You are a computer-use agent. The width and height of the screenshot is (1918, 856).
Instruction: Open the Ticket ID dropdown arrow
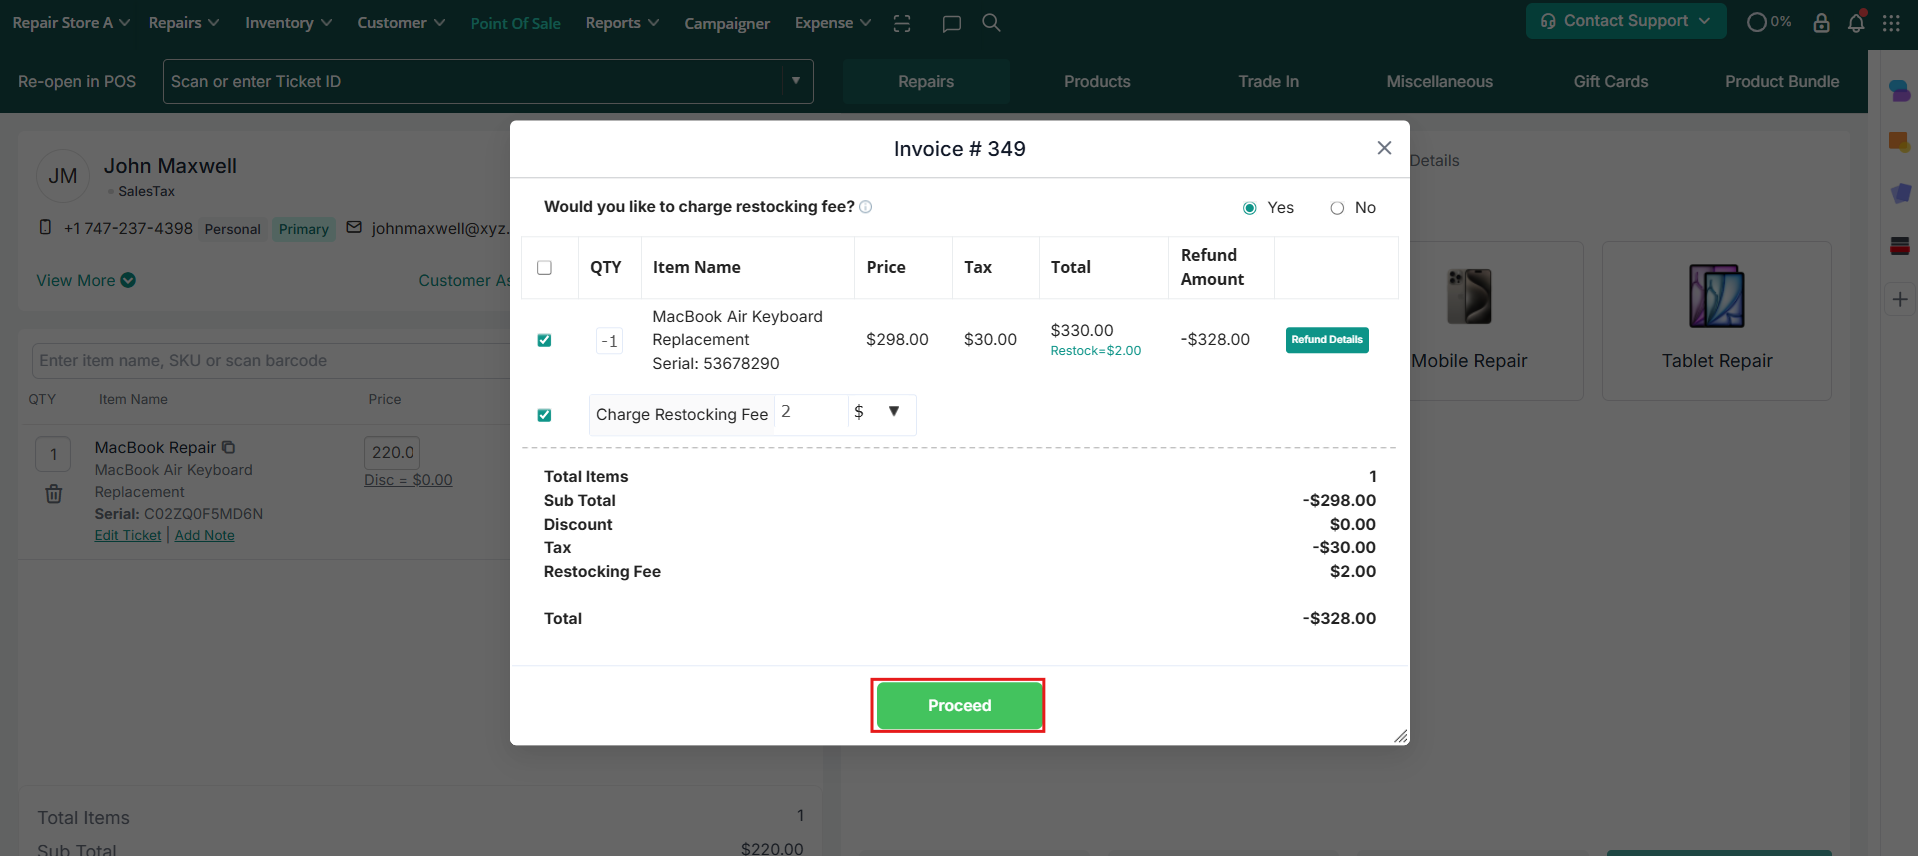pyautogui.click(x=796, y=81)
